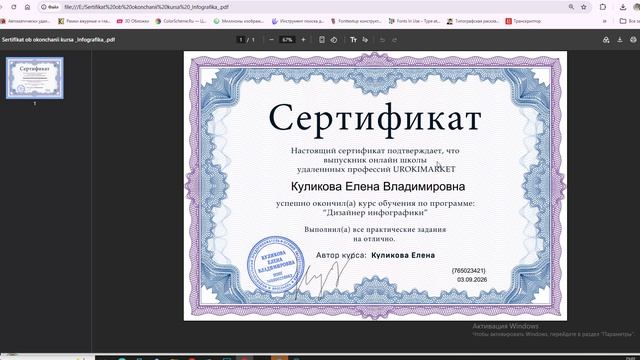Image resolution: width=640 pixels, height=360 pixels.
Task: Expand the hidden bookmarks chevron
Action: tap(605, 21)
